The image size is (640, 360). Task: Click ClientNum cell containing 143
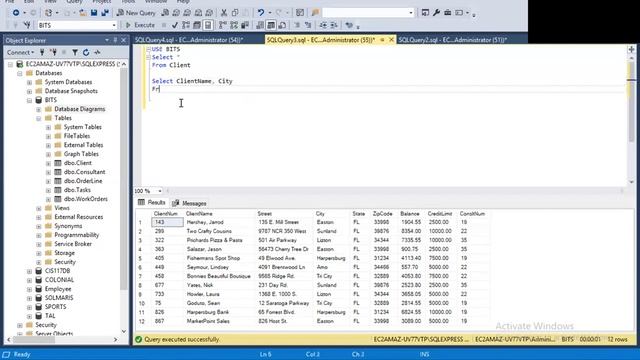[167, 222]
